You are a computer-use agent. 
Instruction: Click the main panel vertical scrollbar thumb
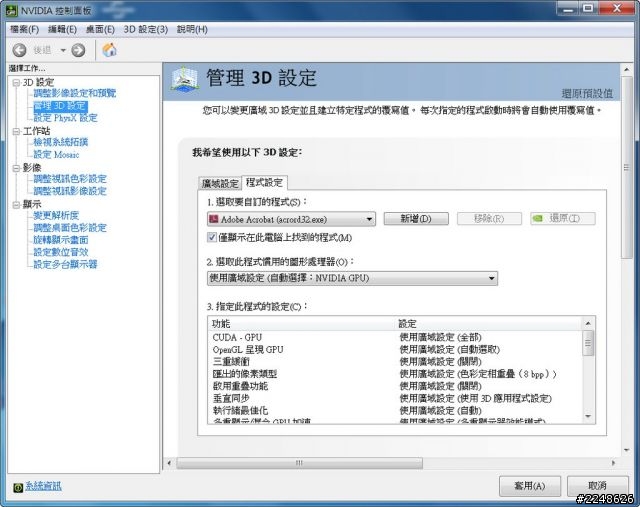[627, 167]
